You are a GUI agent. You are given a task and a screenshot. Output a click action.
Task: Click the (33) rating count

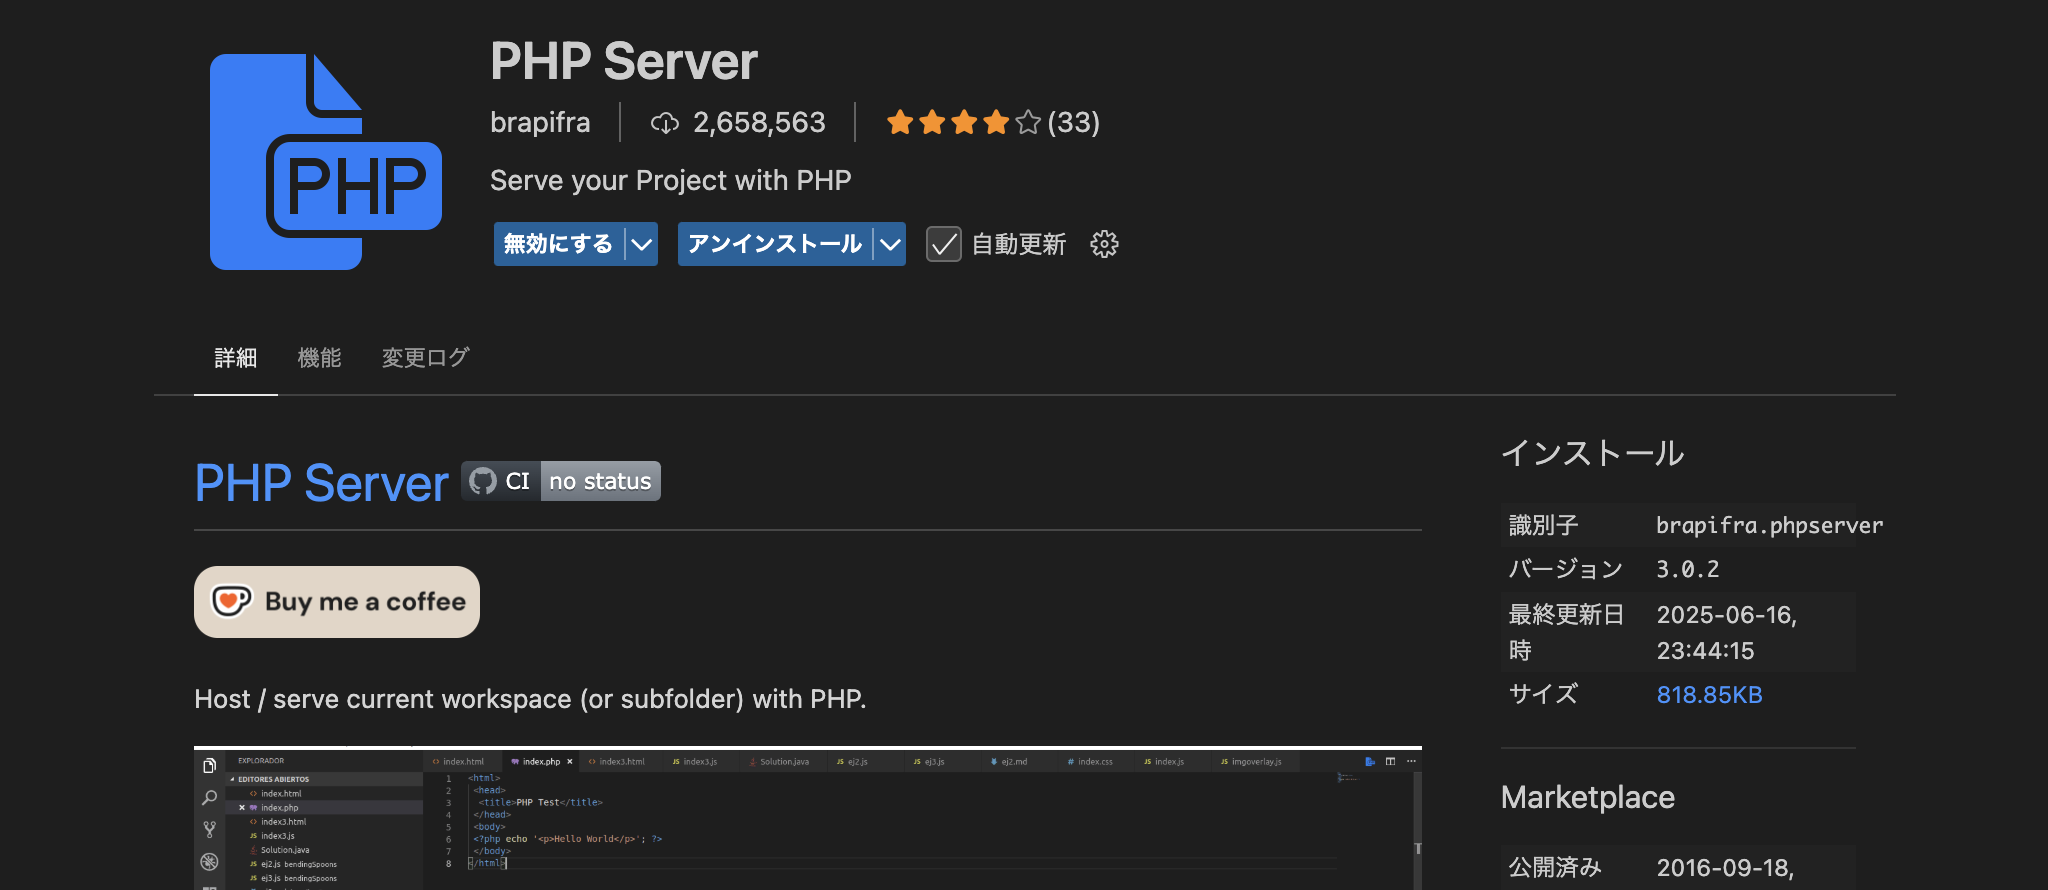1073,123
